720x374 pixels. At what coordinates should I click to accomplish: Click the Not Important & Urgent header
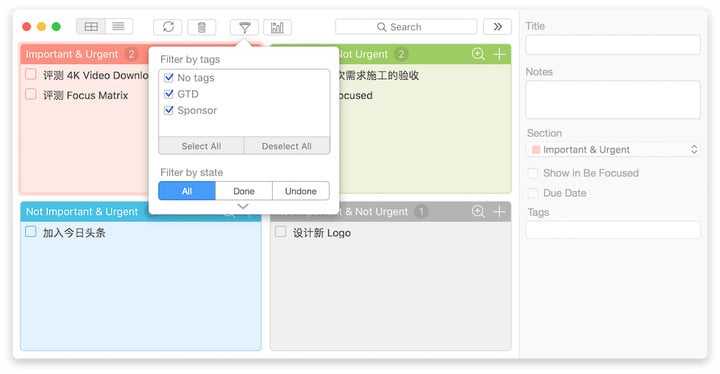pos(82,211)
